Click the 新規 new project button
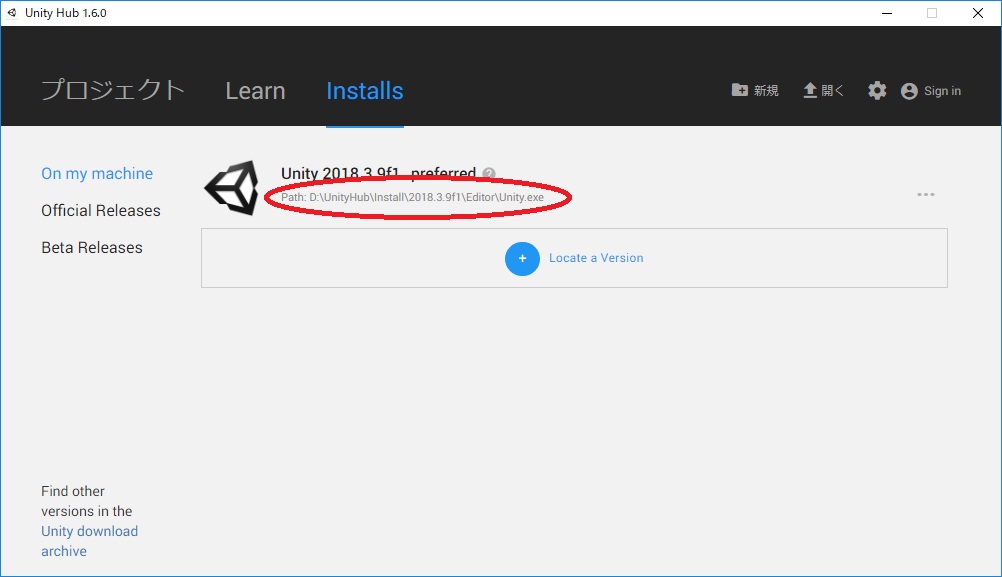This screenshot has height=577, width=1002. 755,90
